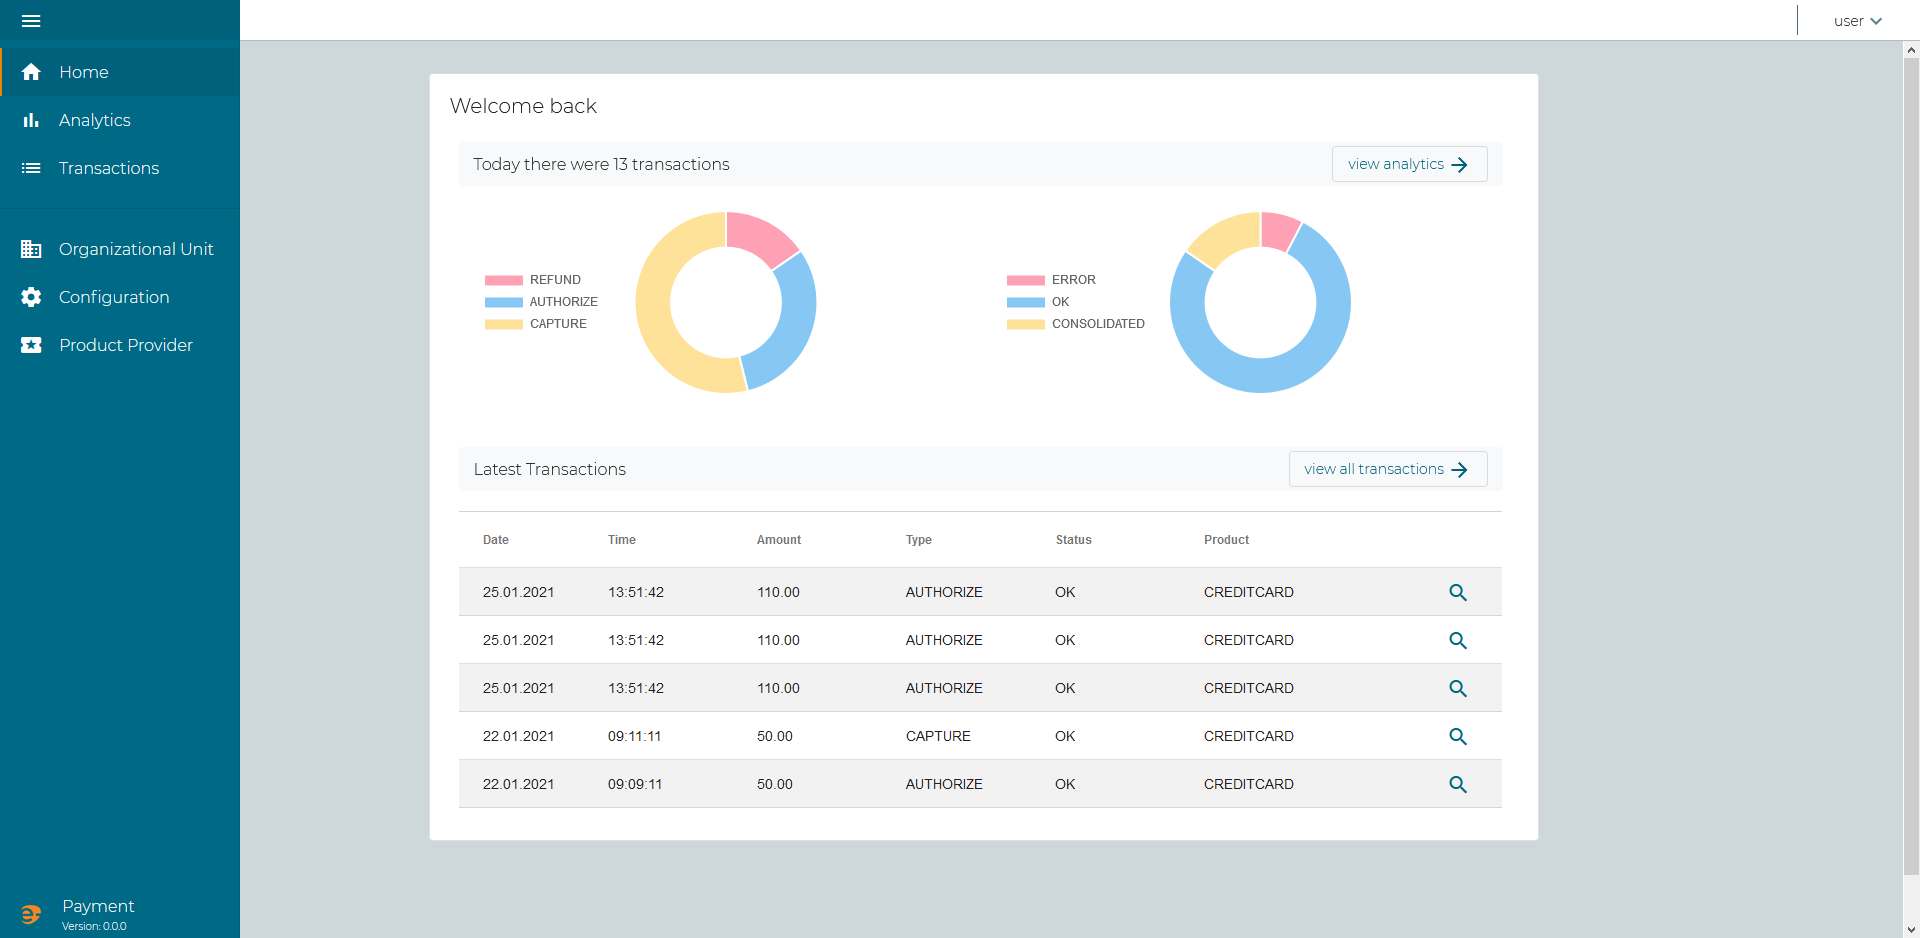1920x938 pixels.
Task: Click the Home house icon
Action: click(31, 72)
